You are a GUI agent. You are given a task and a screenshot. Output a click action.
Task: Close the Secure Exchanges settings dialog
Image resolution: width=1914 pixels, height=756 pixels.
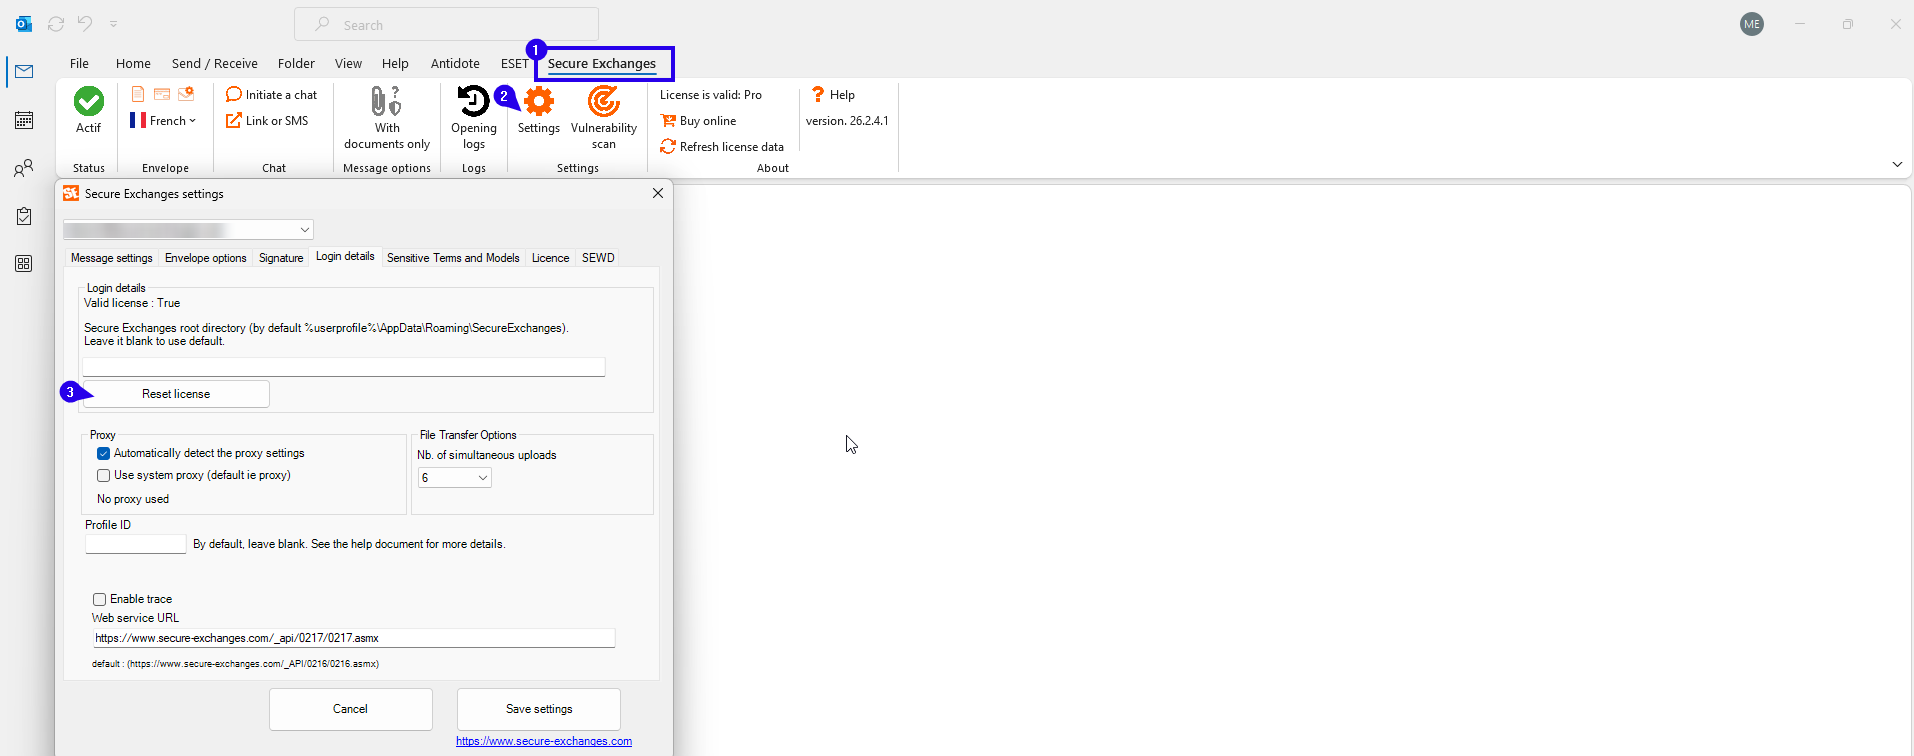658,193
